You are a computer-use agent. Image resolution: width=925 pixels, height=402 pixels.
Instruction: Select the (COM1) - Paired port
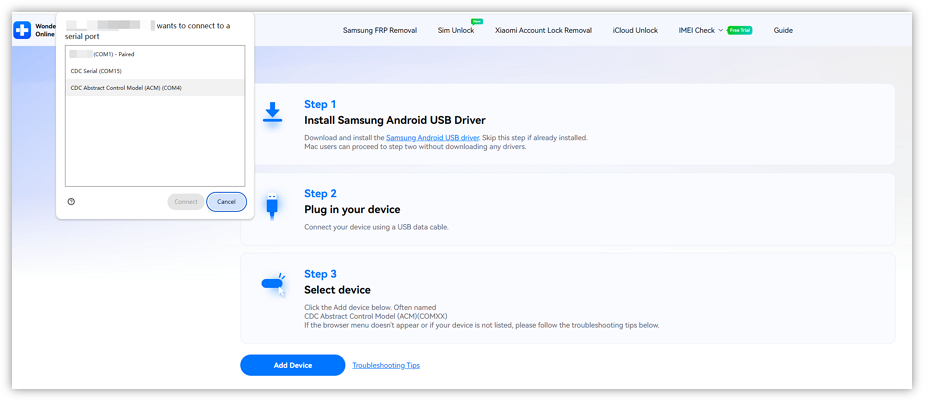[155, 54]
